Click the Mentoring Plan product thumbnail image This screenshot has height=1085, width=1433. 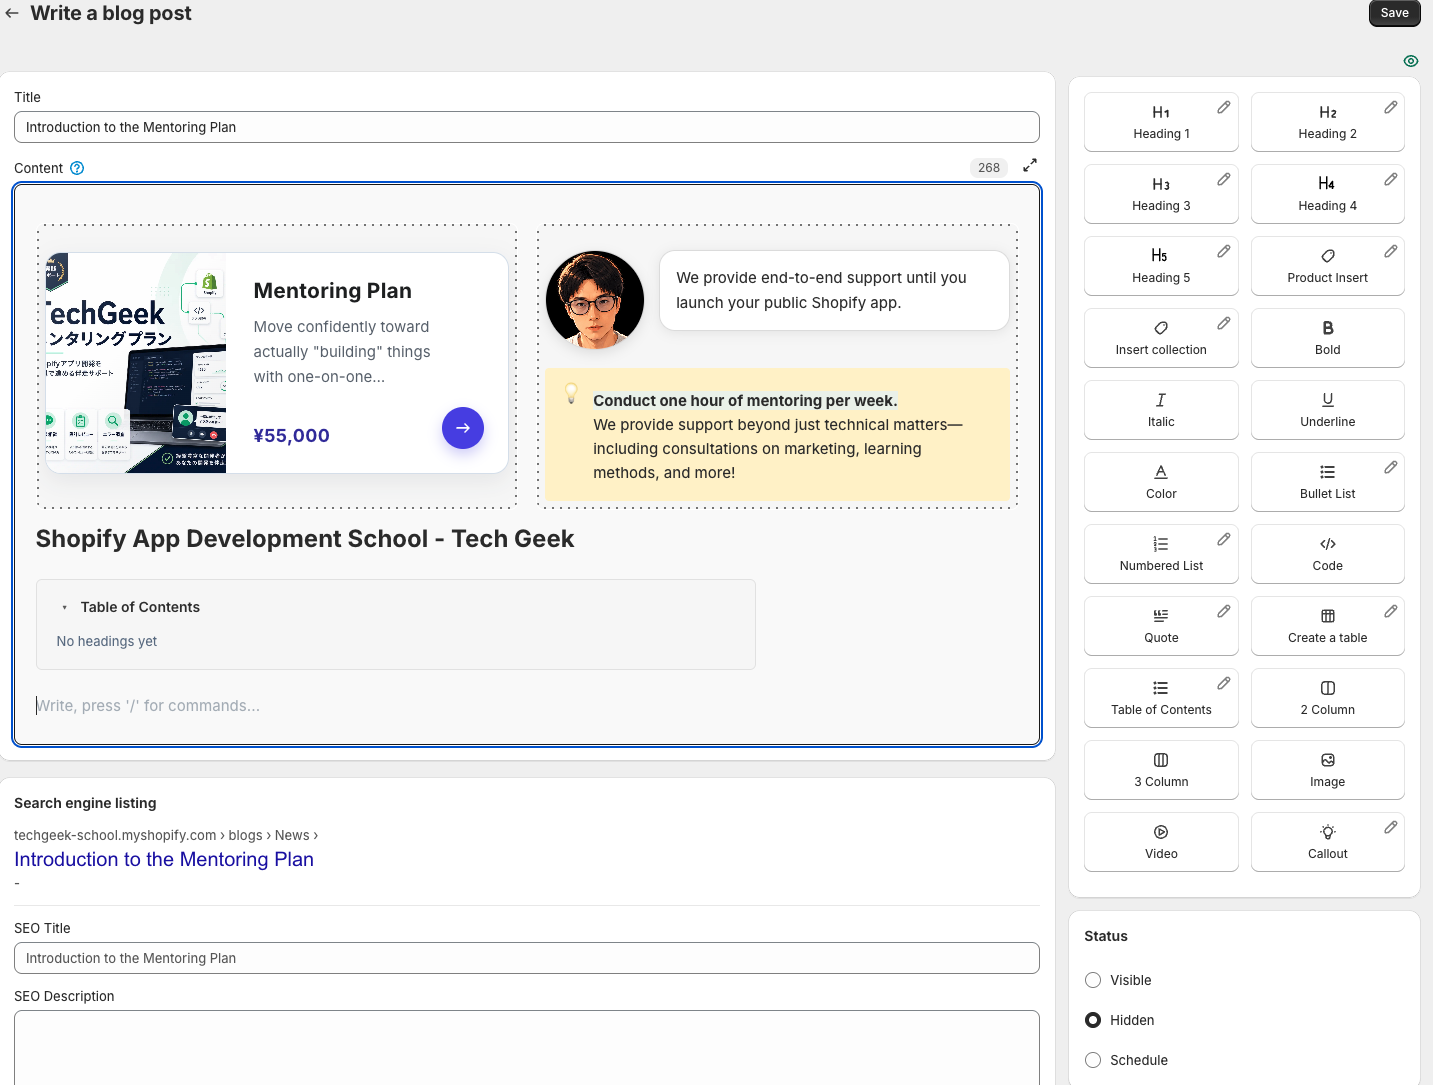point(136,363)
